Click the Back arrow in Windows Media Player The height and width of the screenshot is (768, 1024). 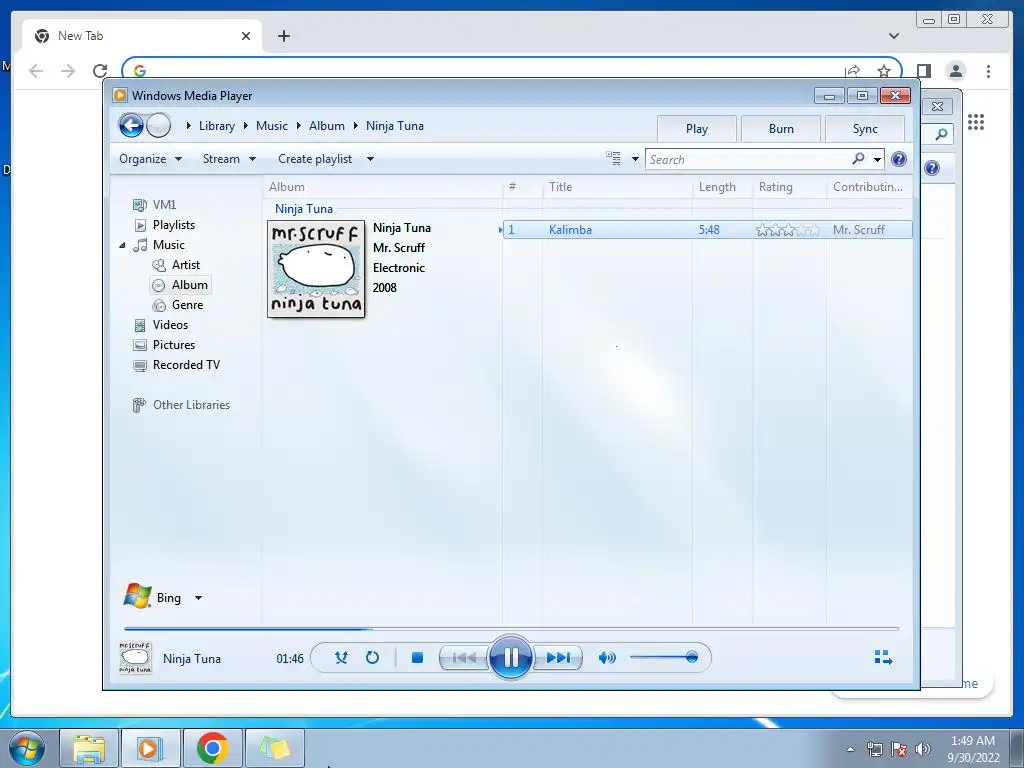click(x=131, y=125)
